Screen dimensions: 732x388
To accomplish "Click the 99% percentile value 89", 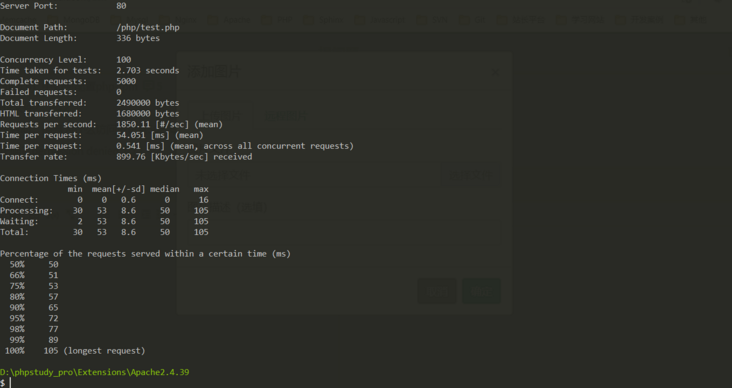I will point(53,339).
